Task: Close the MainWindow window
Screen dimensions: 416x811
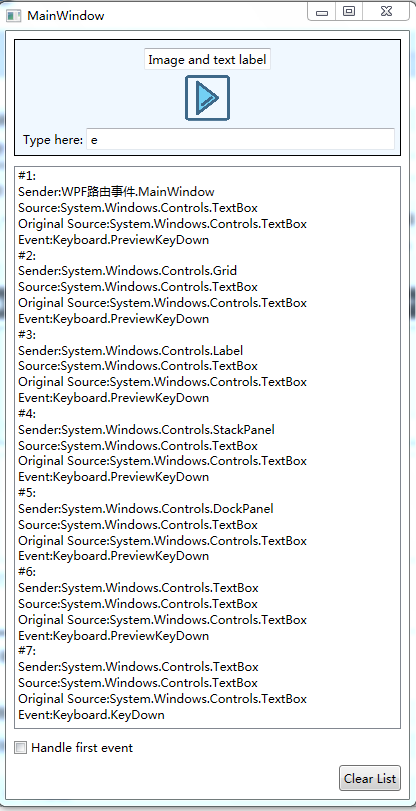Action: [x=386, y=12]
